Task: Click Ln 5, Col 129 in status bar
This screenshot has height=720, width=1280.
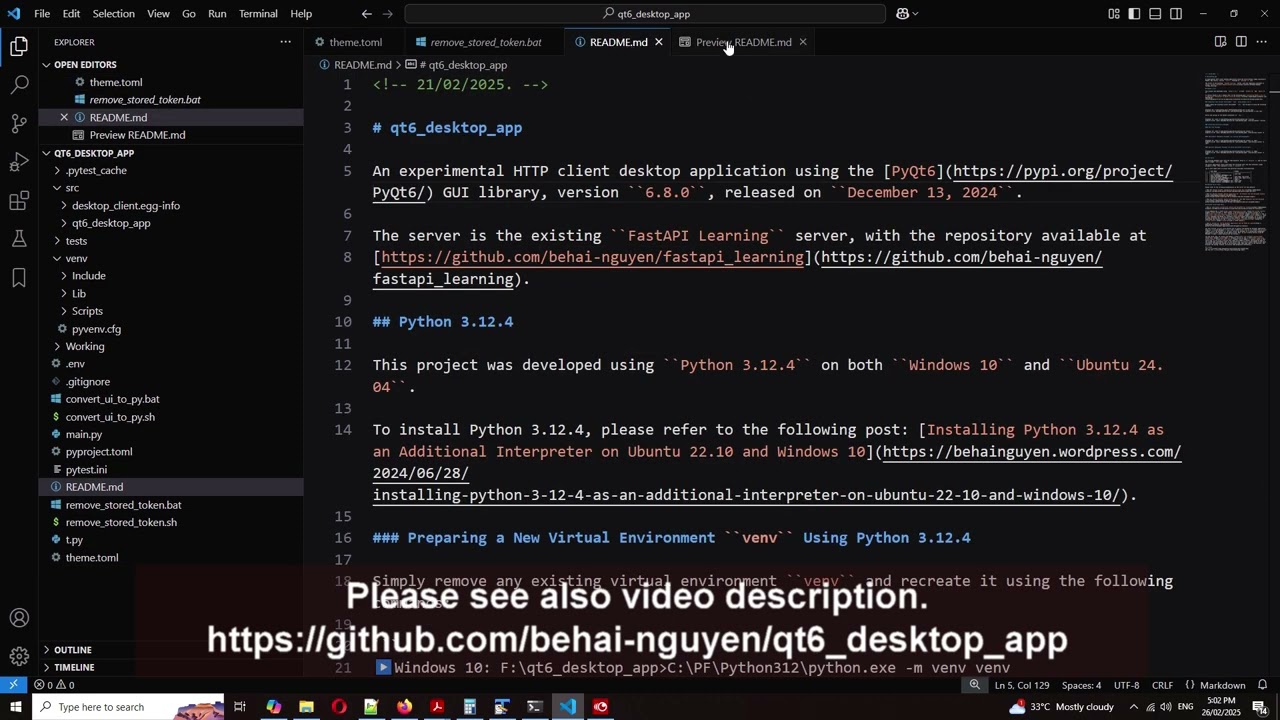Action: (1022, 685)
